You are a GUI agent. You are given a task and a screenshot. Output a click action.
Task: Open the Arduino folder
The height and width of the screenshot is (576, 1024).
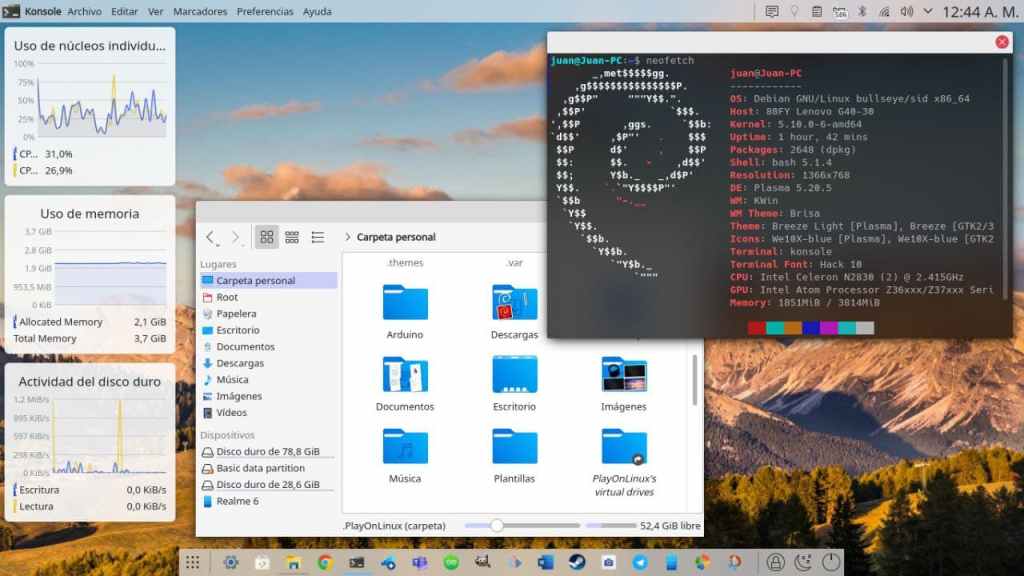click(405, 303)
